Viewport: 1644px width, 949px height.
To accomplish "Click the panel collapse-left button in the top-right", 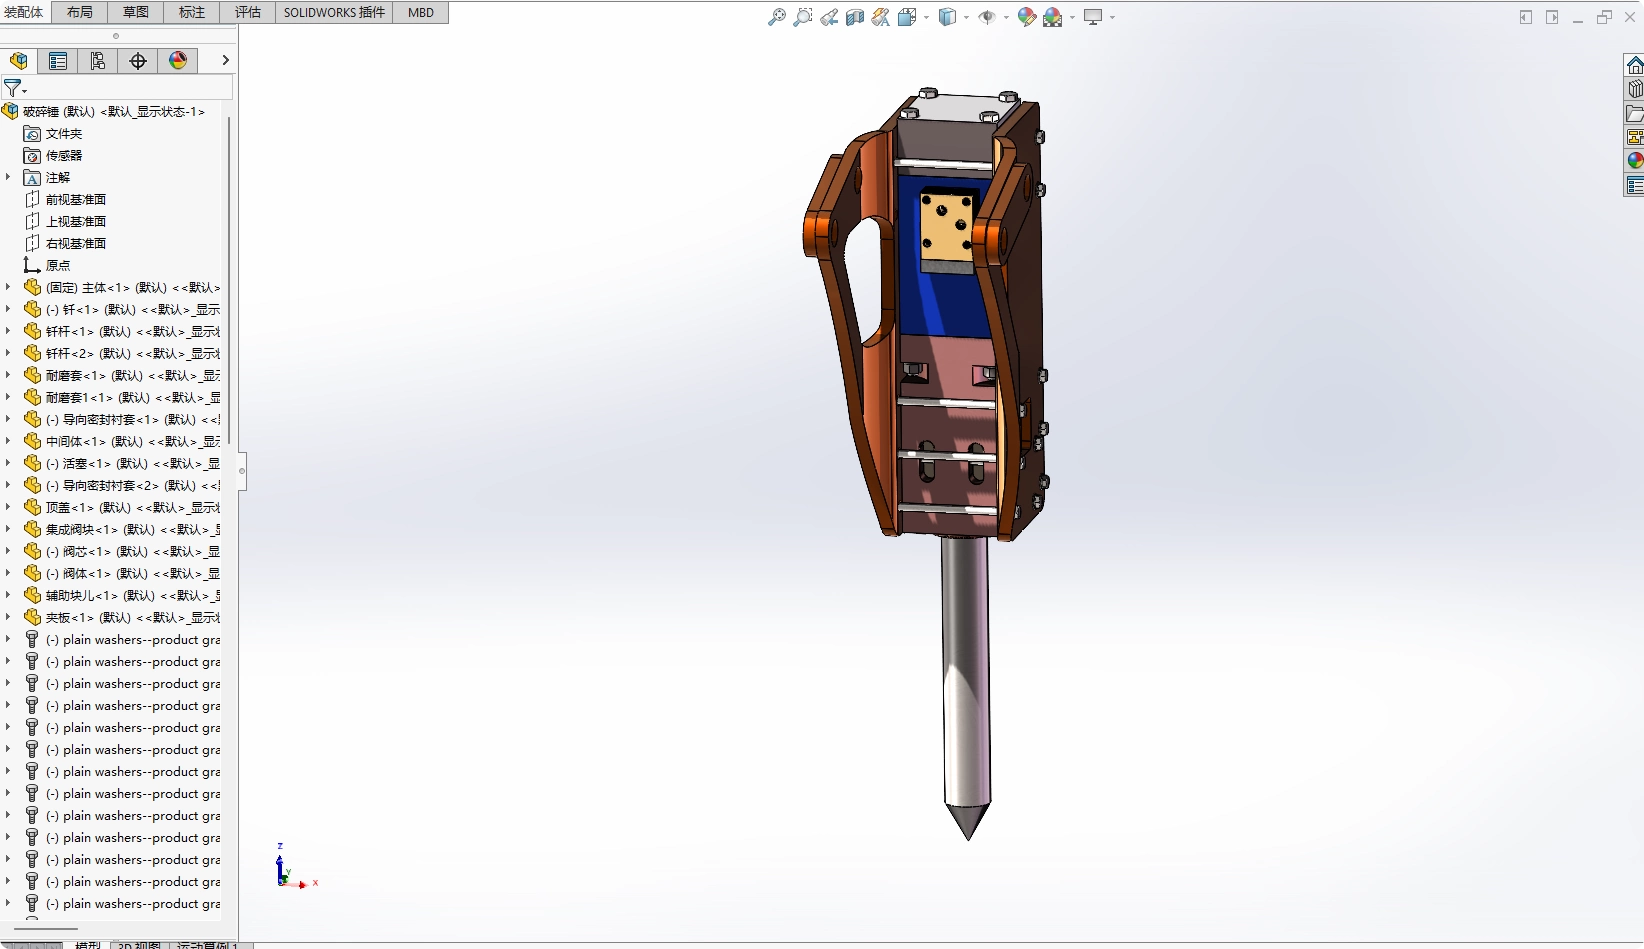I will (1526, 17).
